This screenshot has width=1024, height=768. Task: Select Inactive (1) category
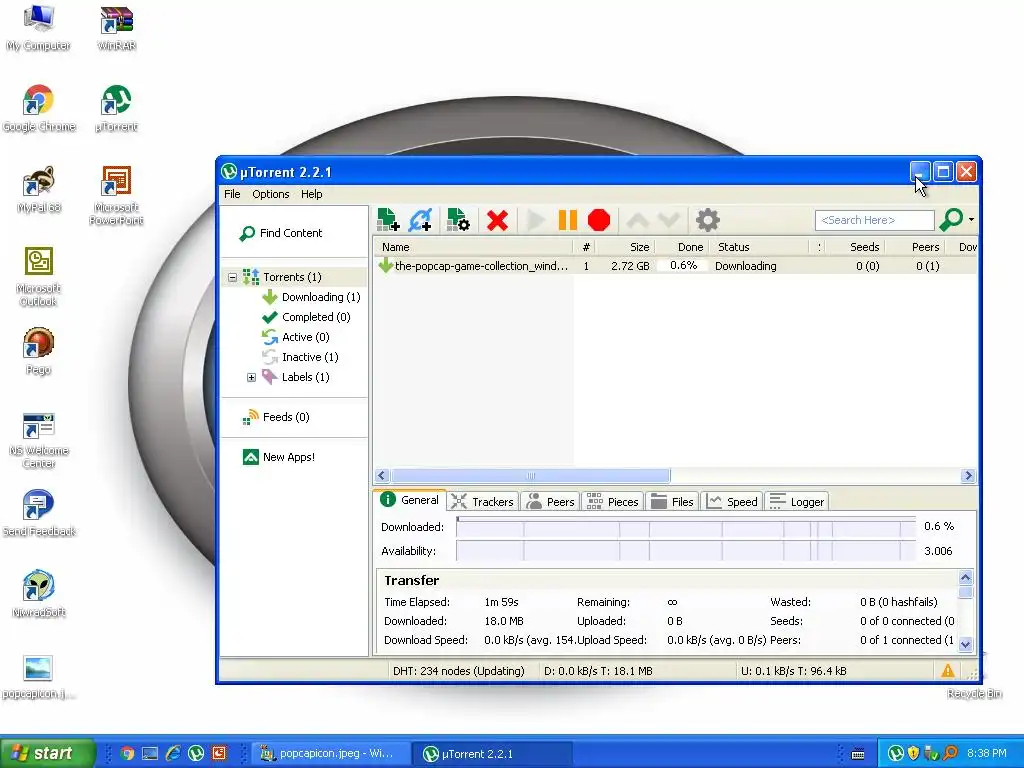coord(310,357)
